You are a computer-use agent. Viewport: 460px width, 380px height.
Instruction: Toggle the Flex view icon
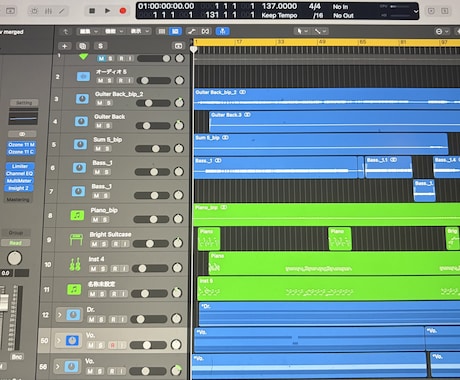point(205,31)
